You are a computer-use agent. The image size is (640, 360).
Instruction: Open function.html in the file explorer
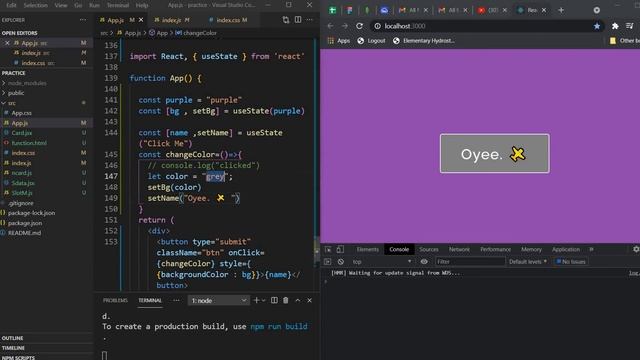coord(29,143)
